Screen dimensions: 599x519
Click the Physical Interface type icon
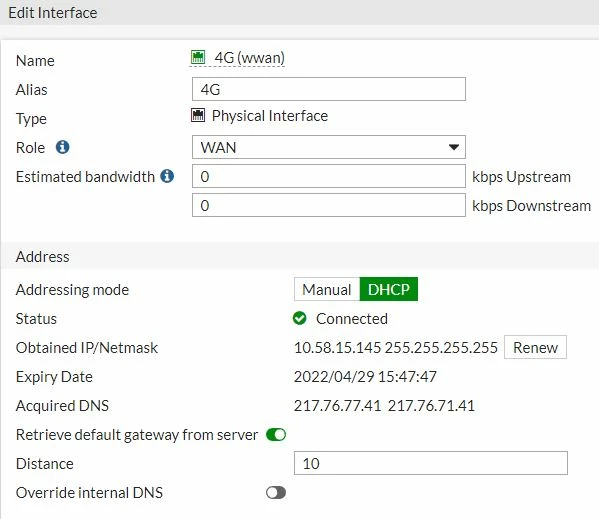[x=198, y=115]
